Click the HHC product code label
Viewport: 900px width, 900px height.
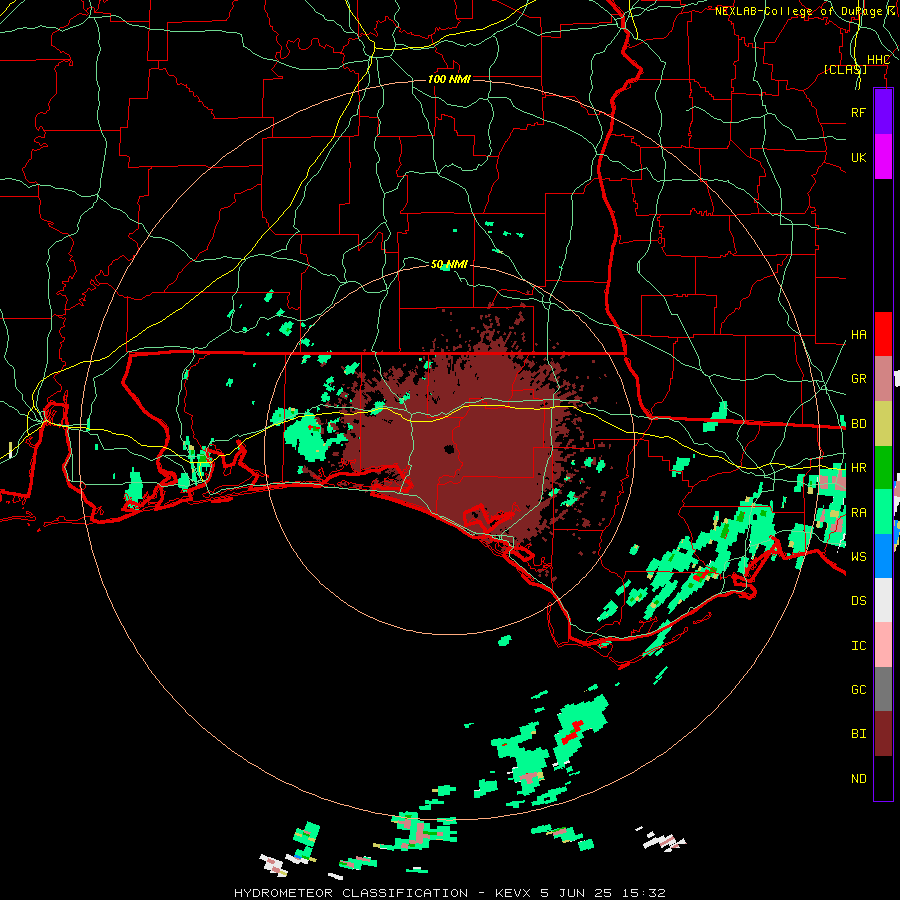click(878, 60)
